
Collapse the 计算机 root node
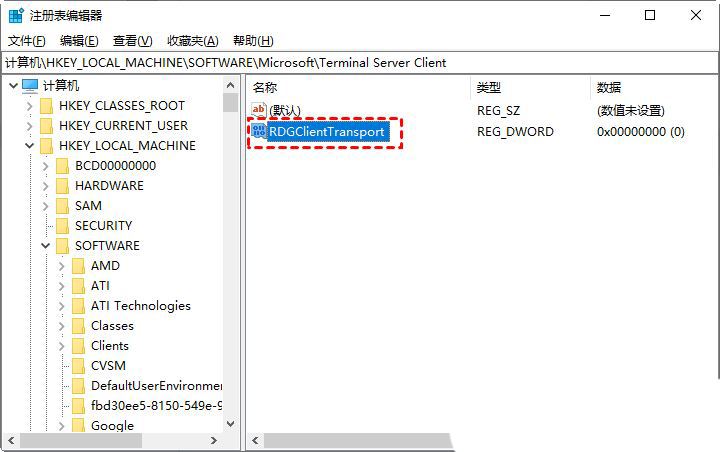click(13, 85)
